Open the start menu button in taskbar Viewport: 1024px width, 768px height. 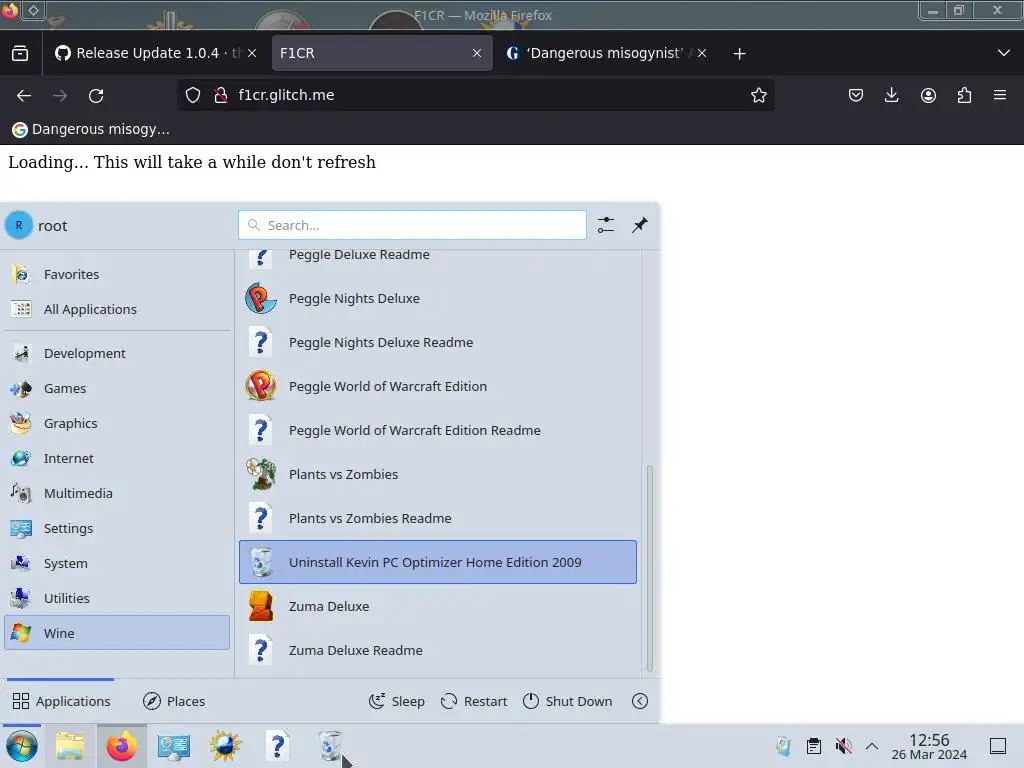tap(22, 746)
